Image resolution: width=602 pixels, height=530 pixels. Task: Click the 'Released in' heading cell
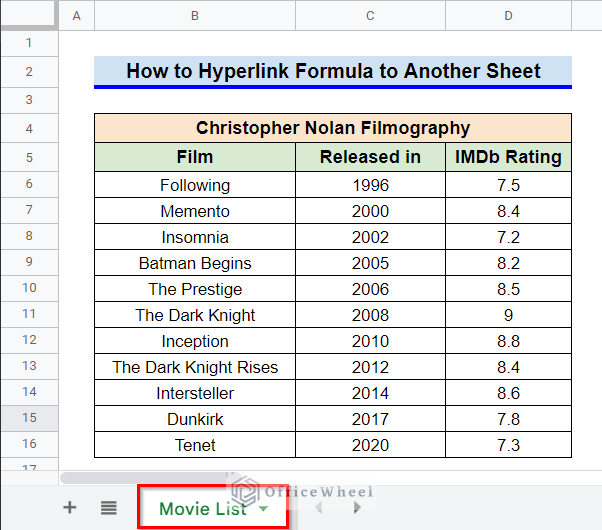[x=370, y=157]
